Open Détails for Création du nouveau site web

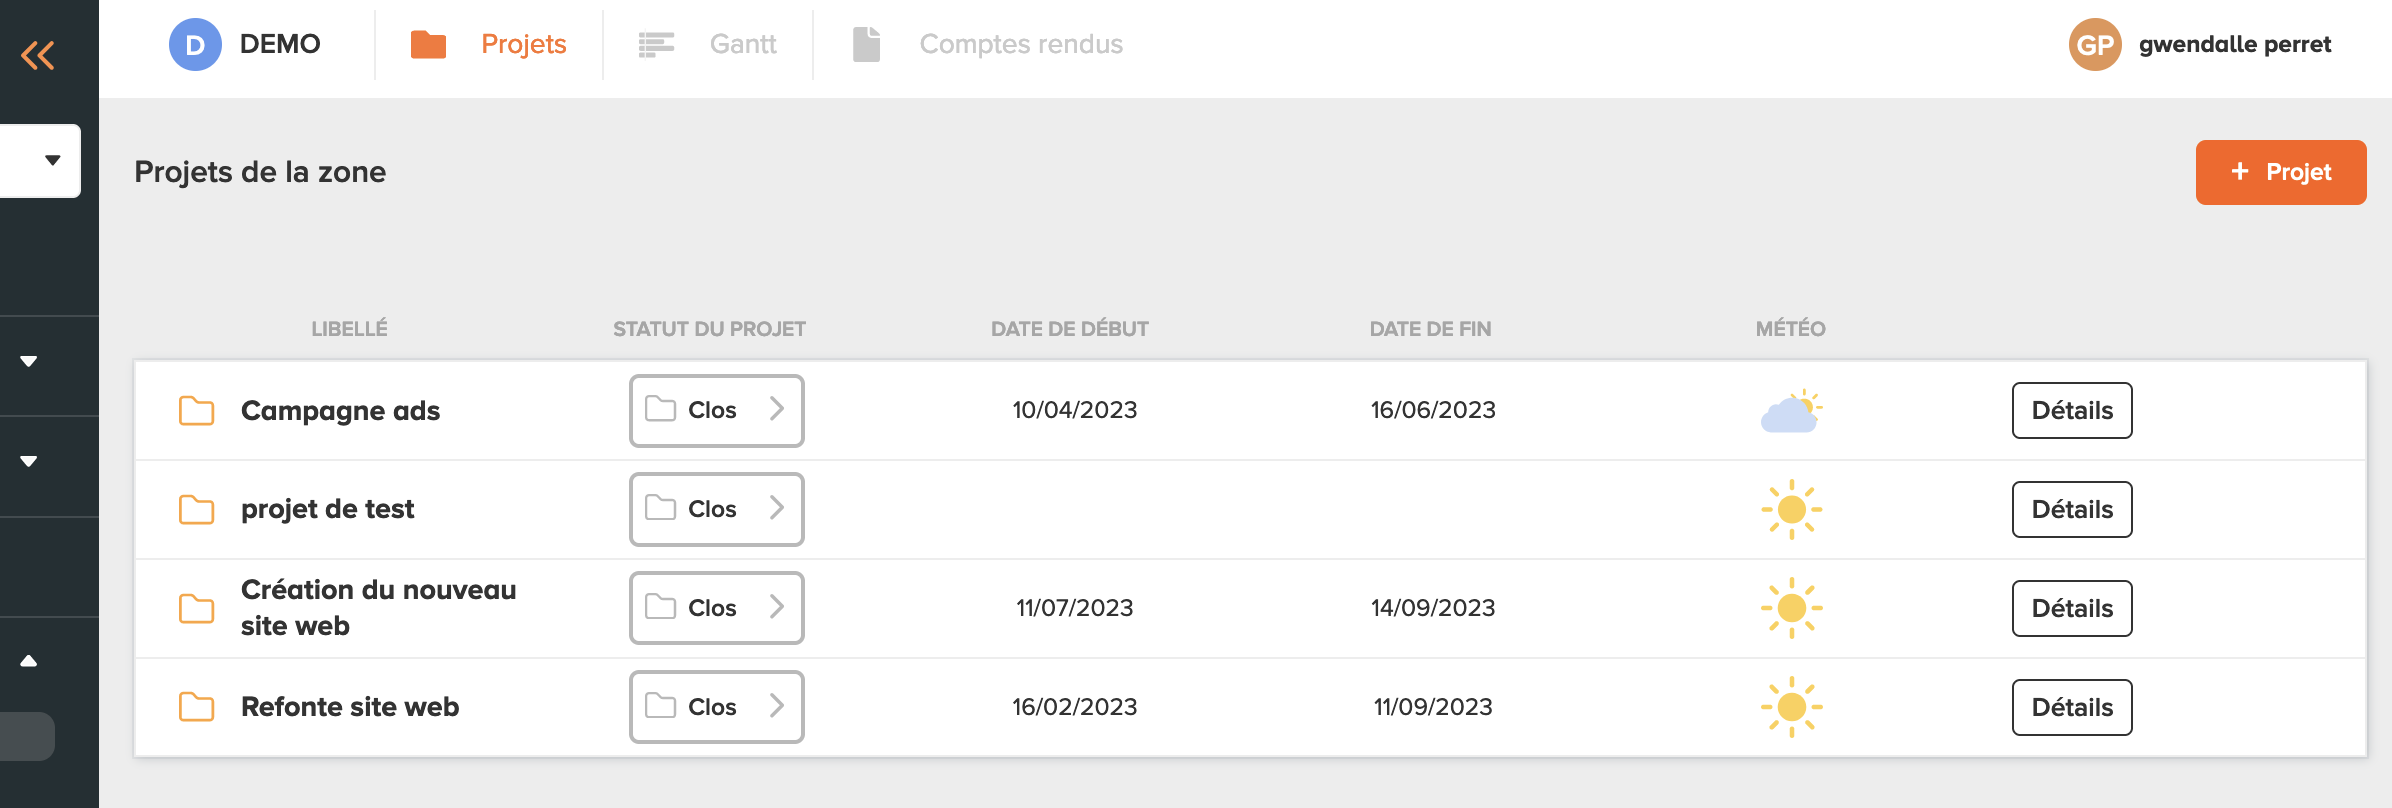tap(2072, 608)
